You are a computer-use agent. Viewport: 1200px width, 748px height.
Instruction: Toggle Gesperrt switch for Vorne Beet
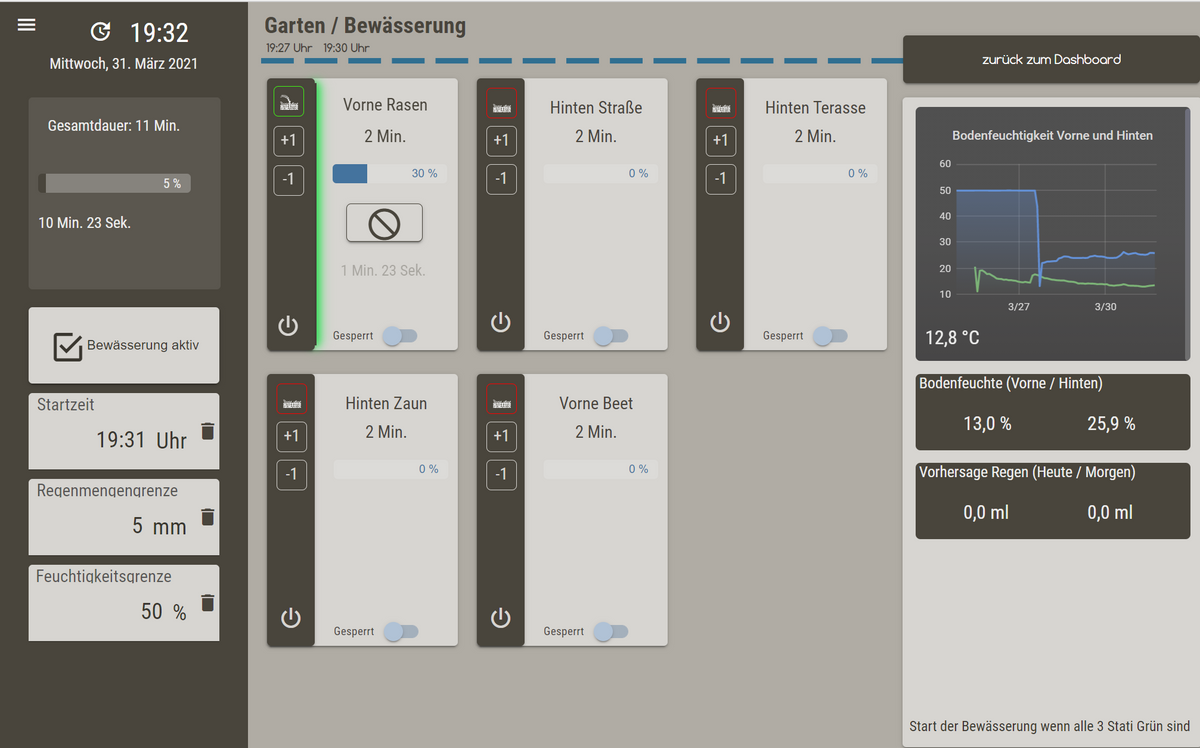click(611, 632)
